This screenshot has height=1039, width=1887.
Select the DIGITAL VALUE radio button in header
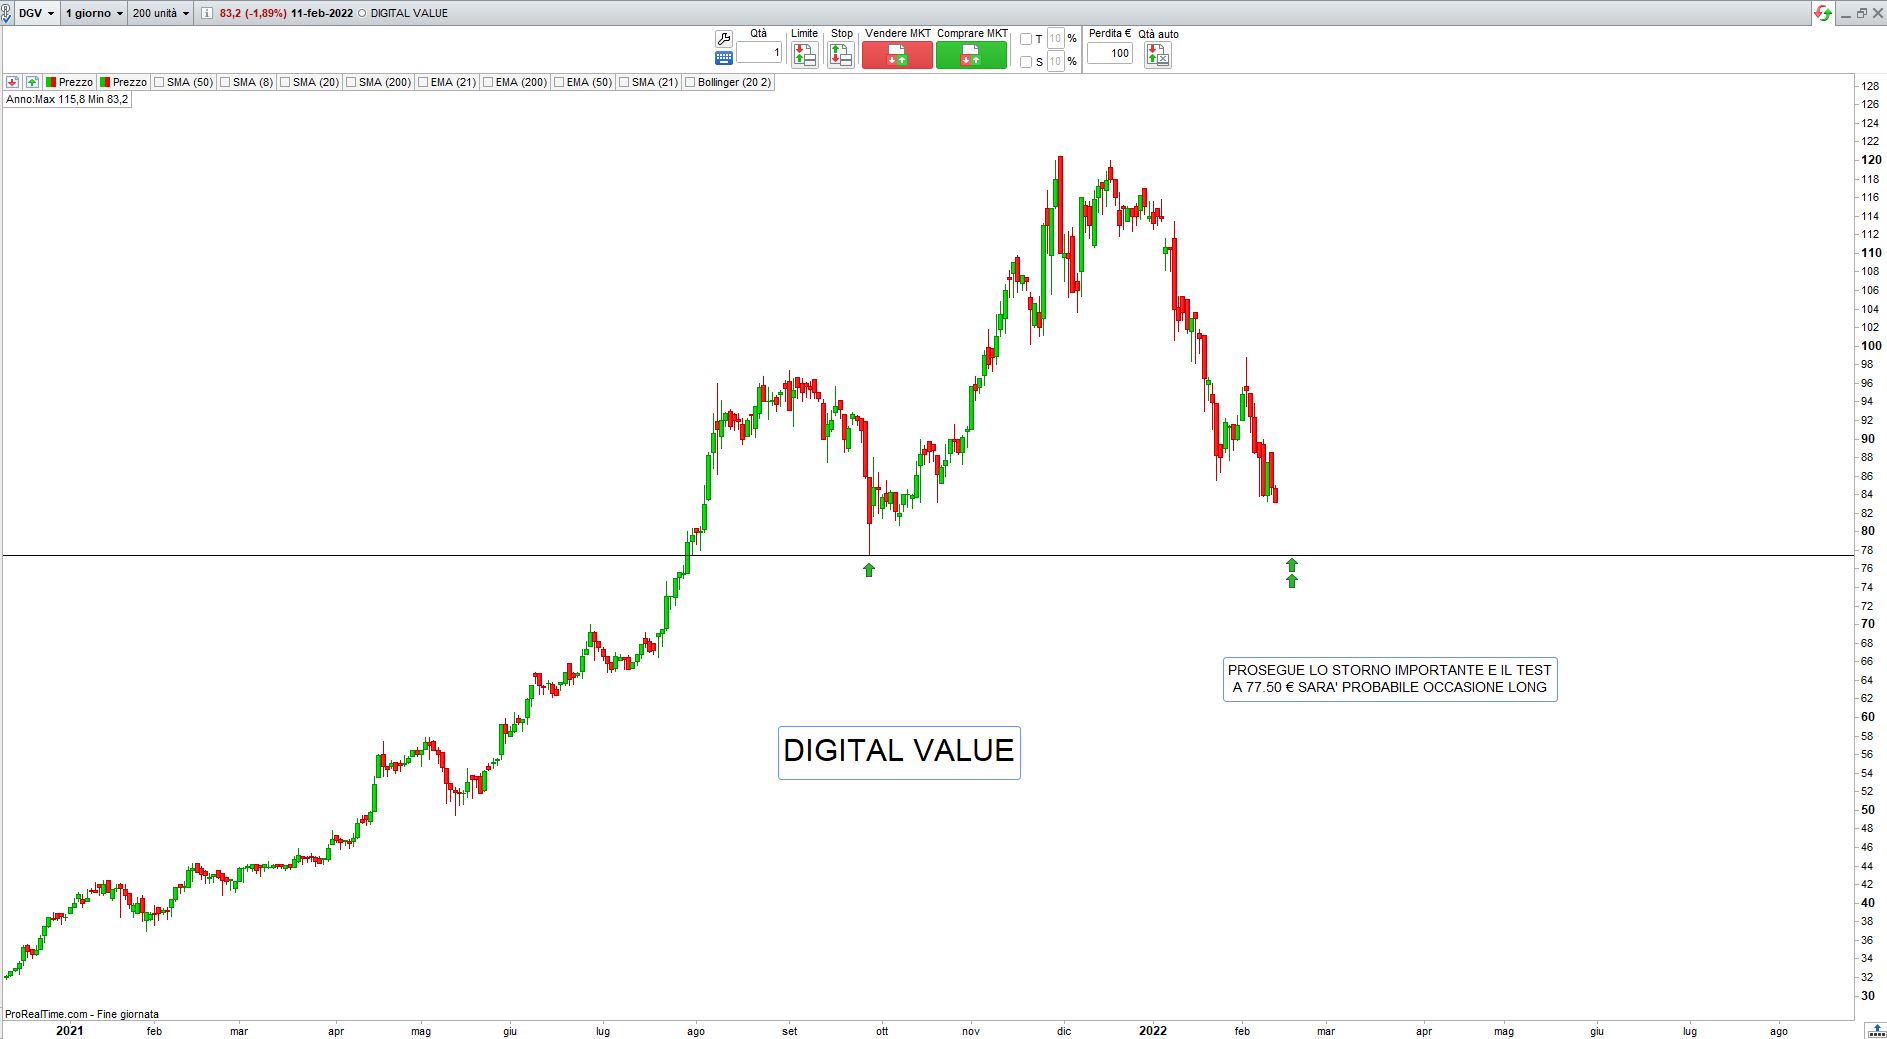(361, 13)
